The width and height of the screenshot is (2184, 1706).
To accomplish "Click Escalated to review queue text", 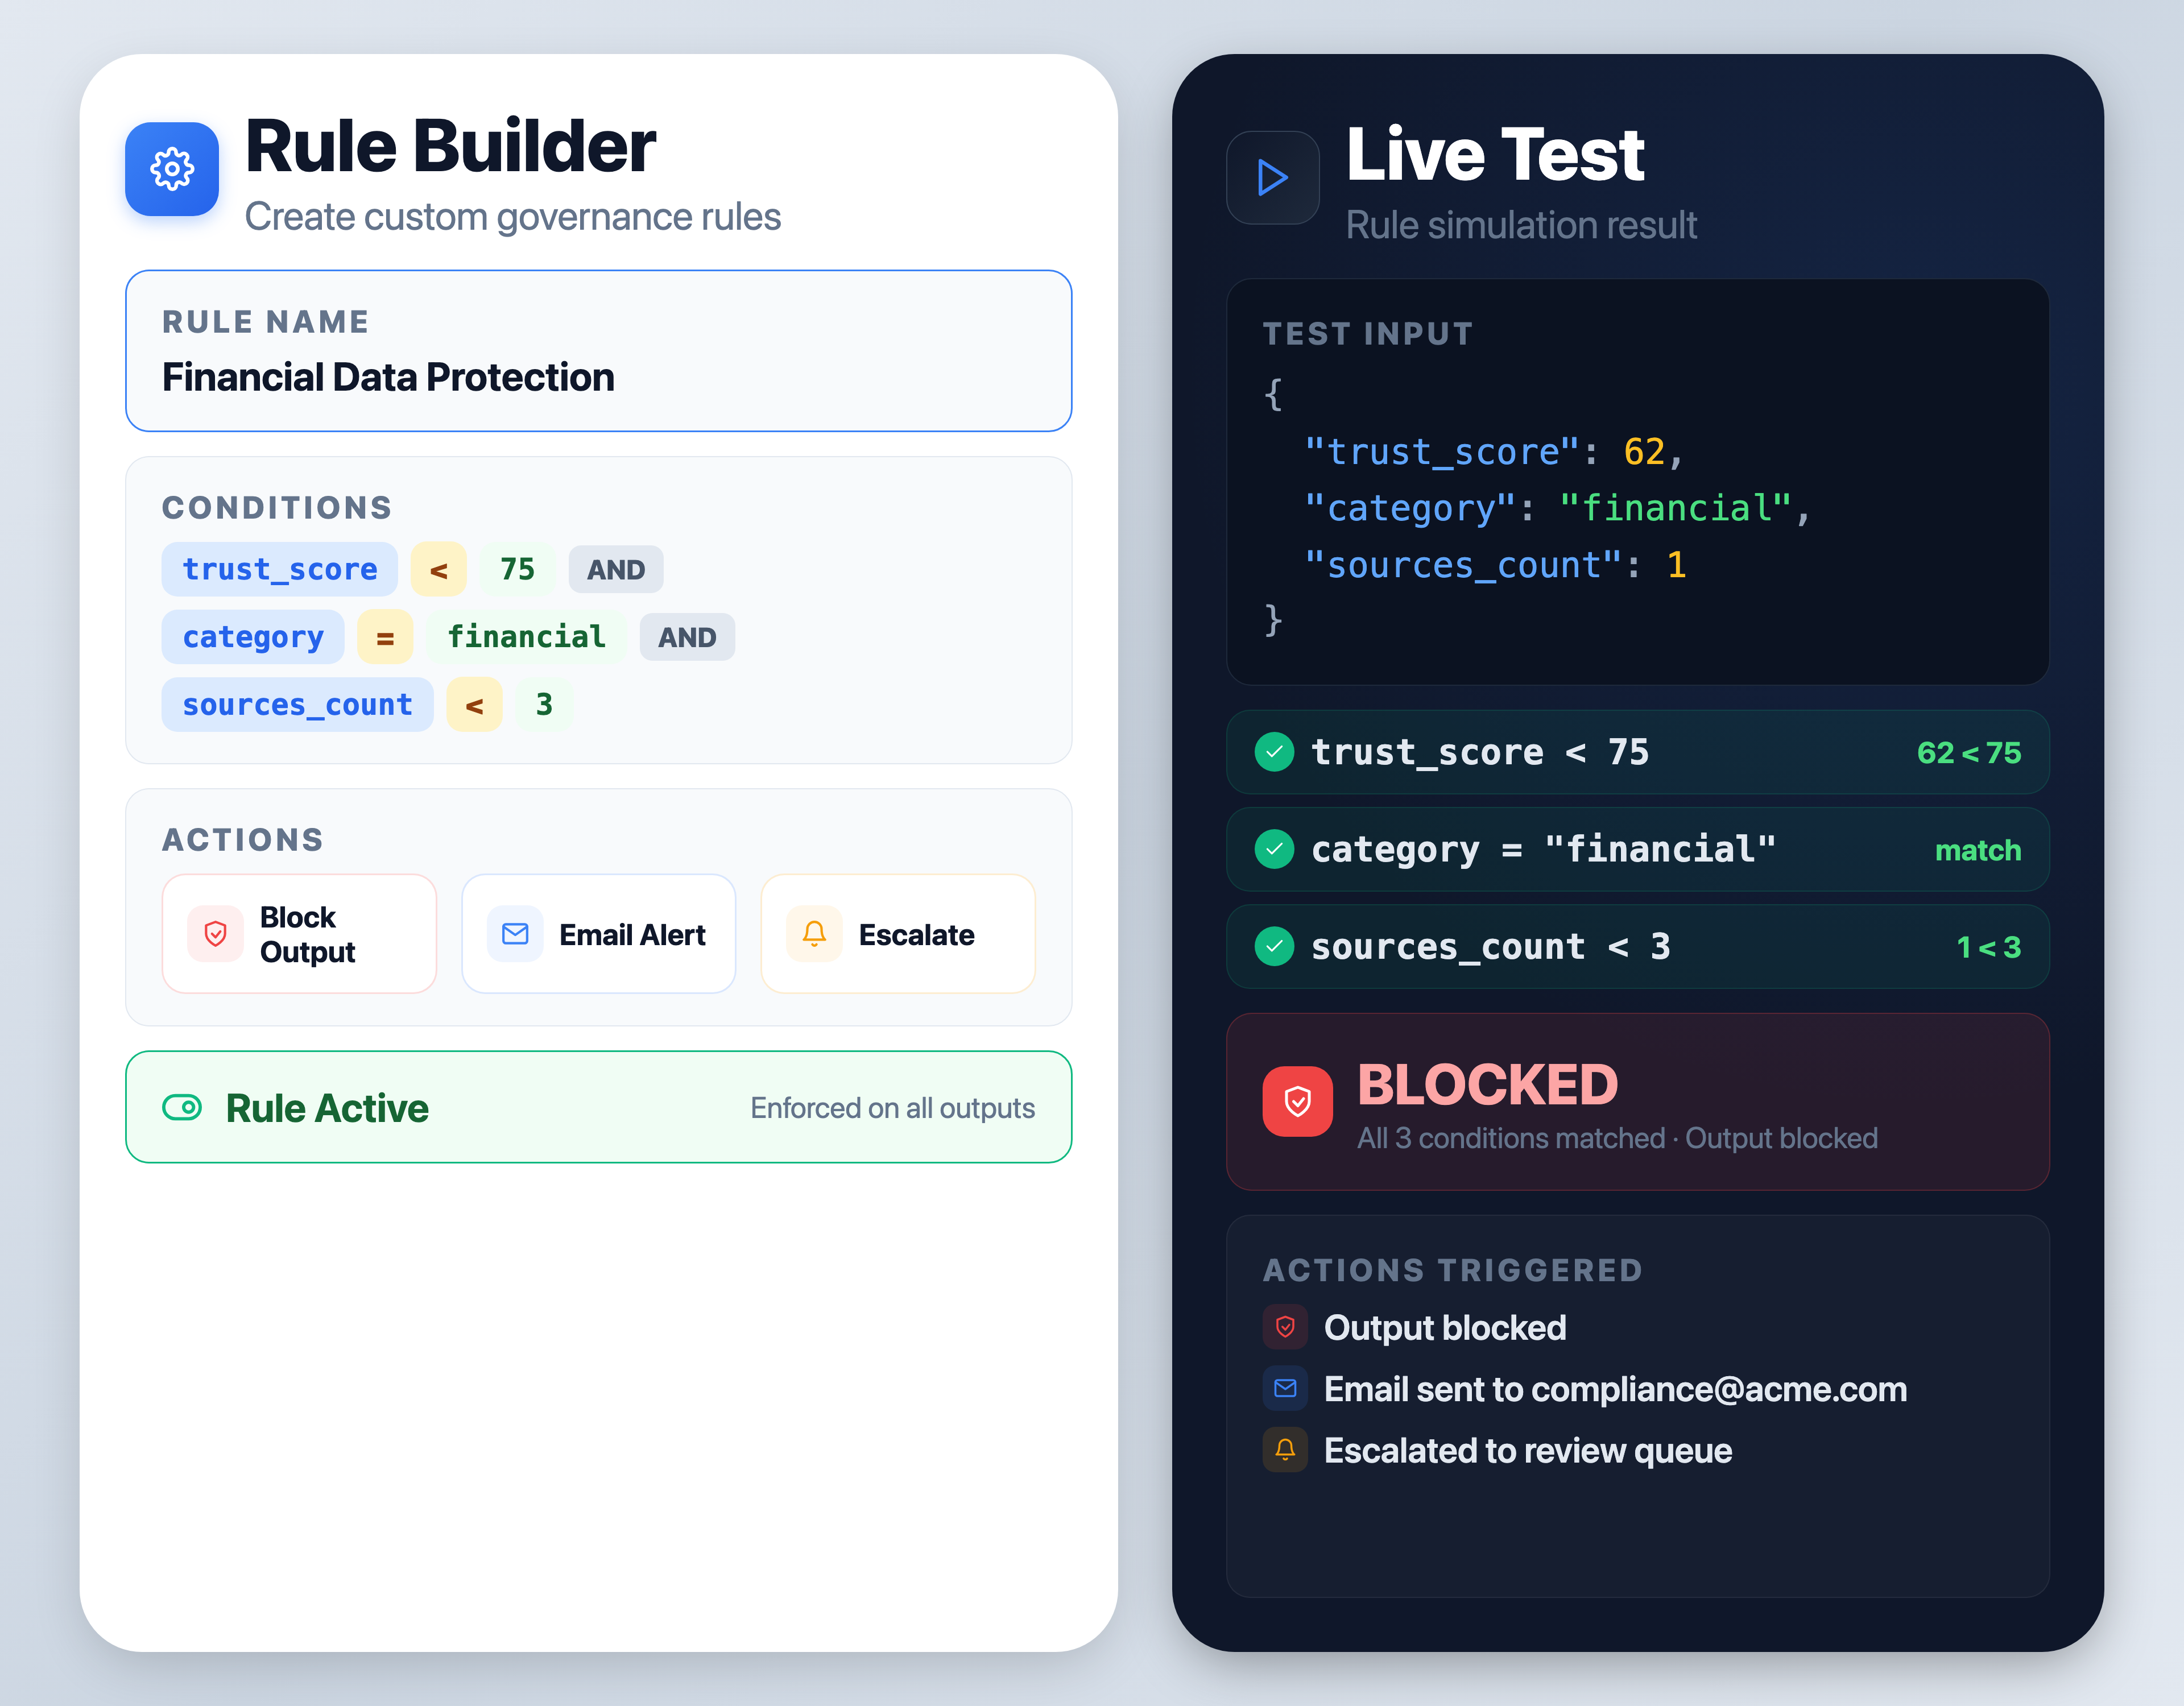I will [1527, 1450].
